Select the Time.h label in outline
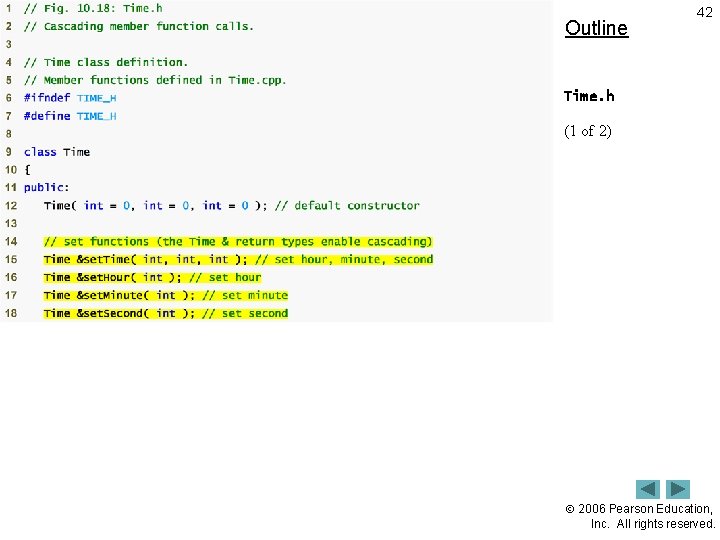Viewport: 720px width, 540px height. [589, 96]
